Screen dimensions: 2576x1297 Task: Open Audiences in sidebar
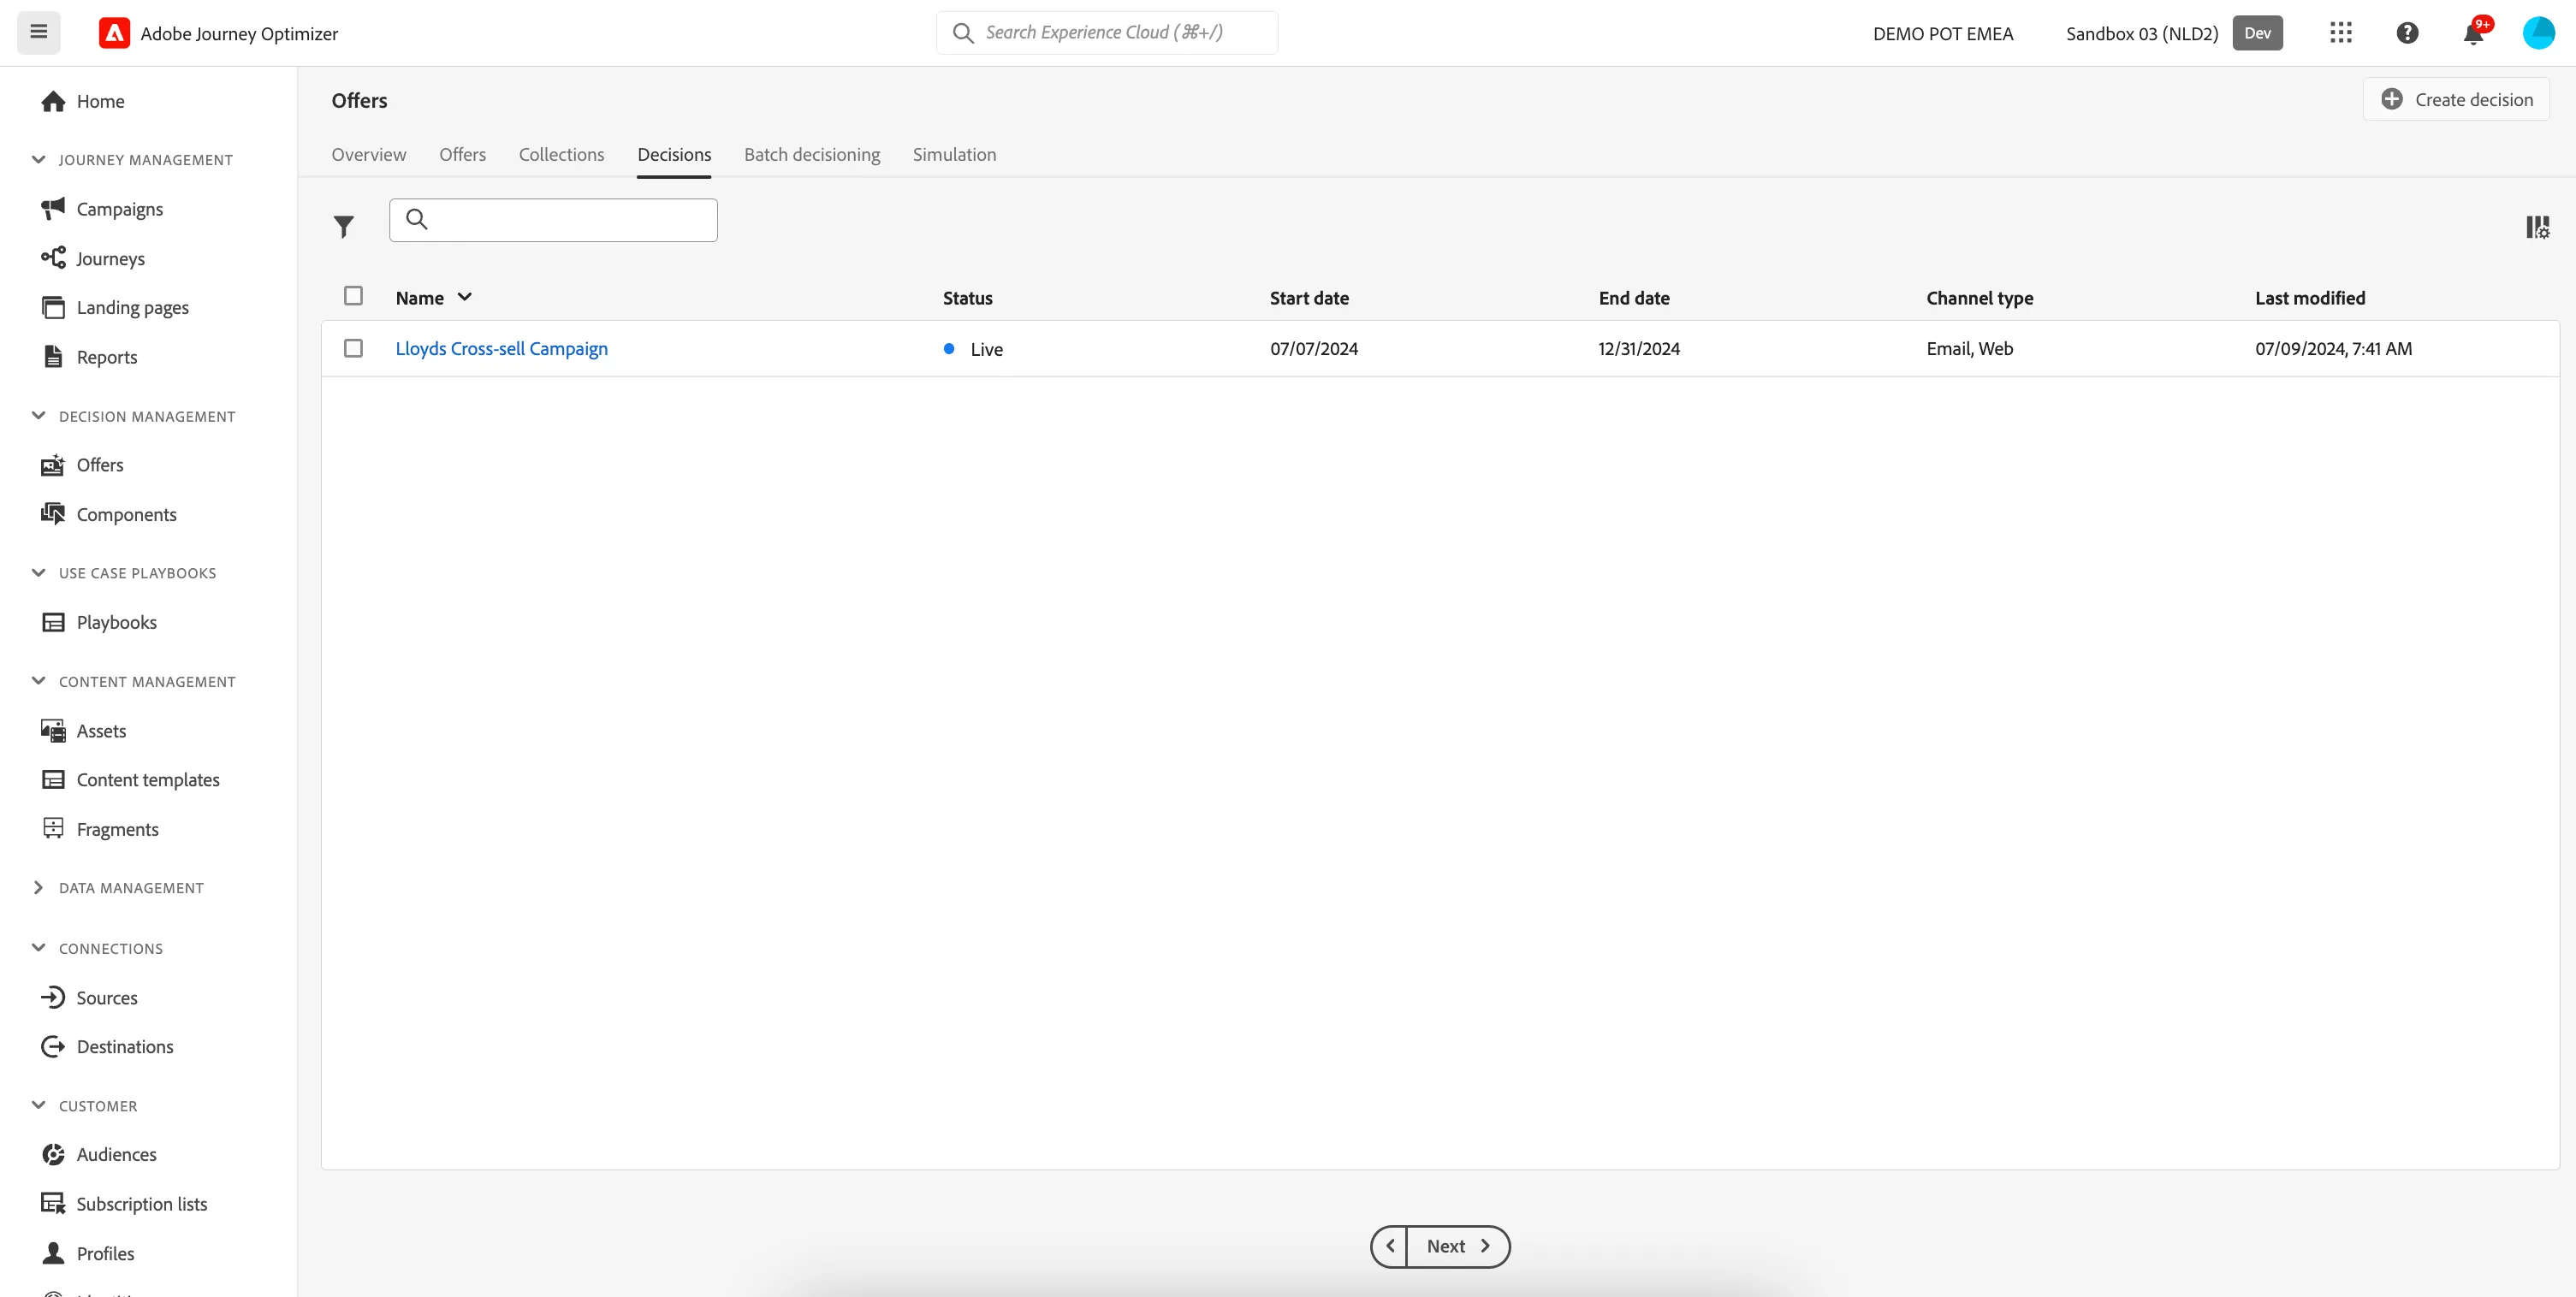(x=116, y=1154)
